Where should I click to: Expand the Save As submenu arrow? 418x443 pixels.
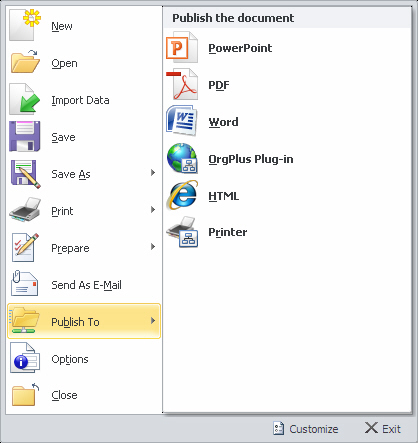[x=153, y=173]
